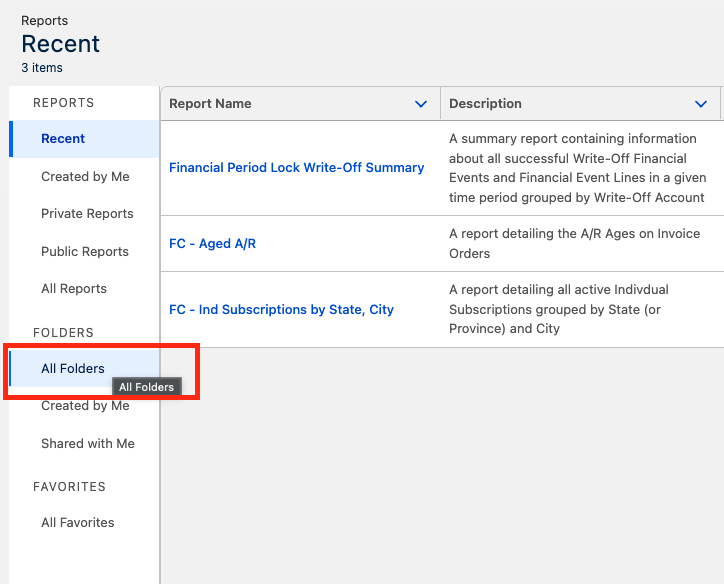
Task: Click the 'Reports' breadcrumb label
Action: 44,20
